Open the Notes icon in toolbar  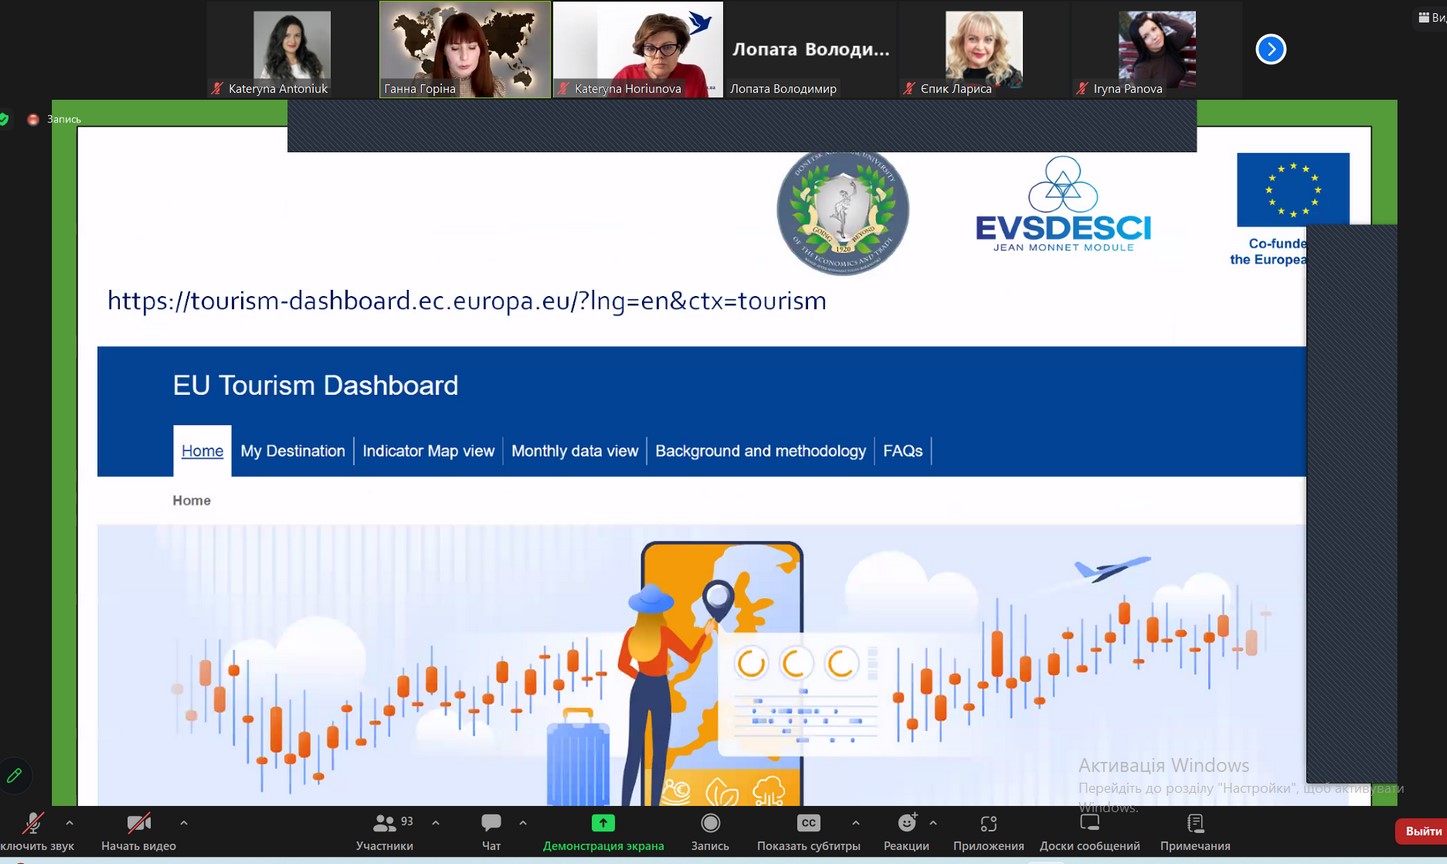1195,824
